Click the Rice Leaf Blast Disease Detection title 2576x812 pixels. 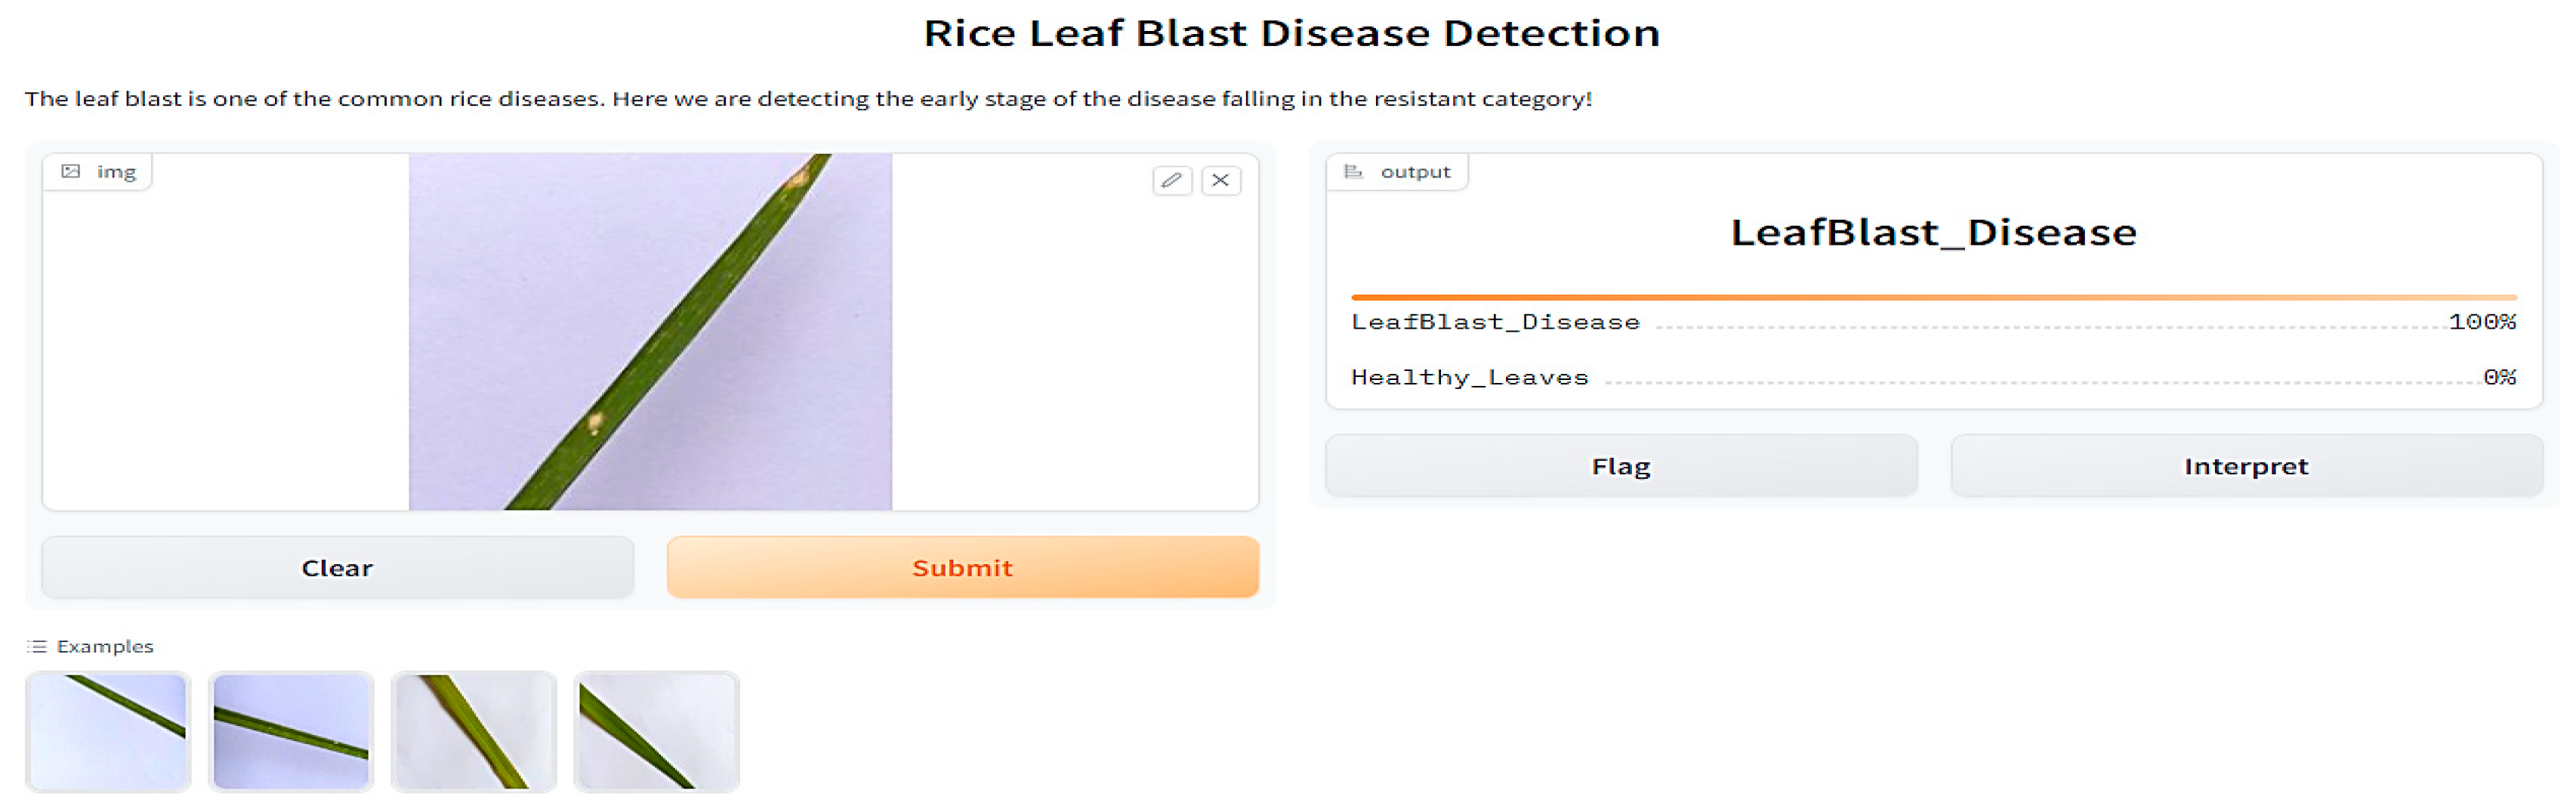(1291, 33)
